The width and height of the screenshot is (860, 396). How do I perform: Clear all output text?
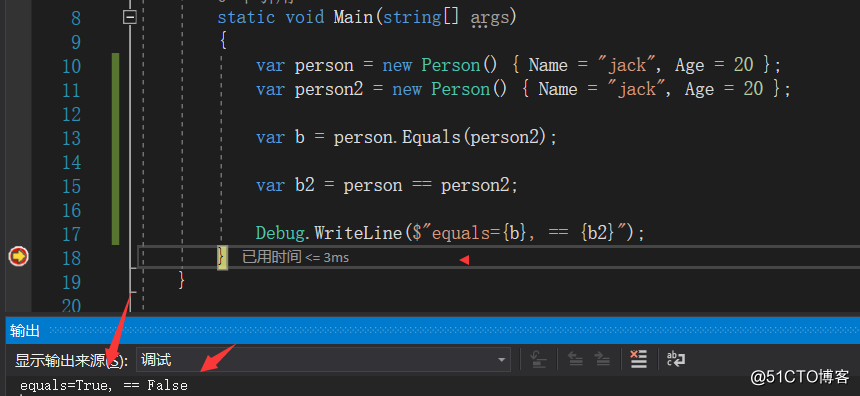click(x=638, y=360)
